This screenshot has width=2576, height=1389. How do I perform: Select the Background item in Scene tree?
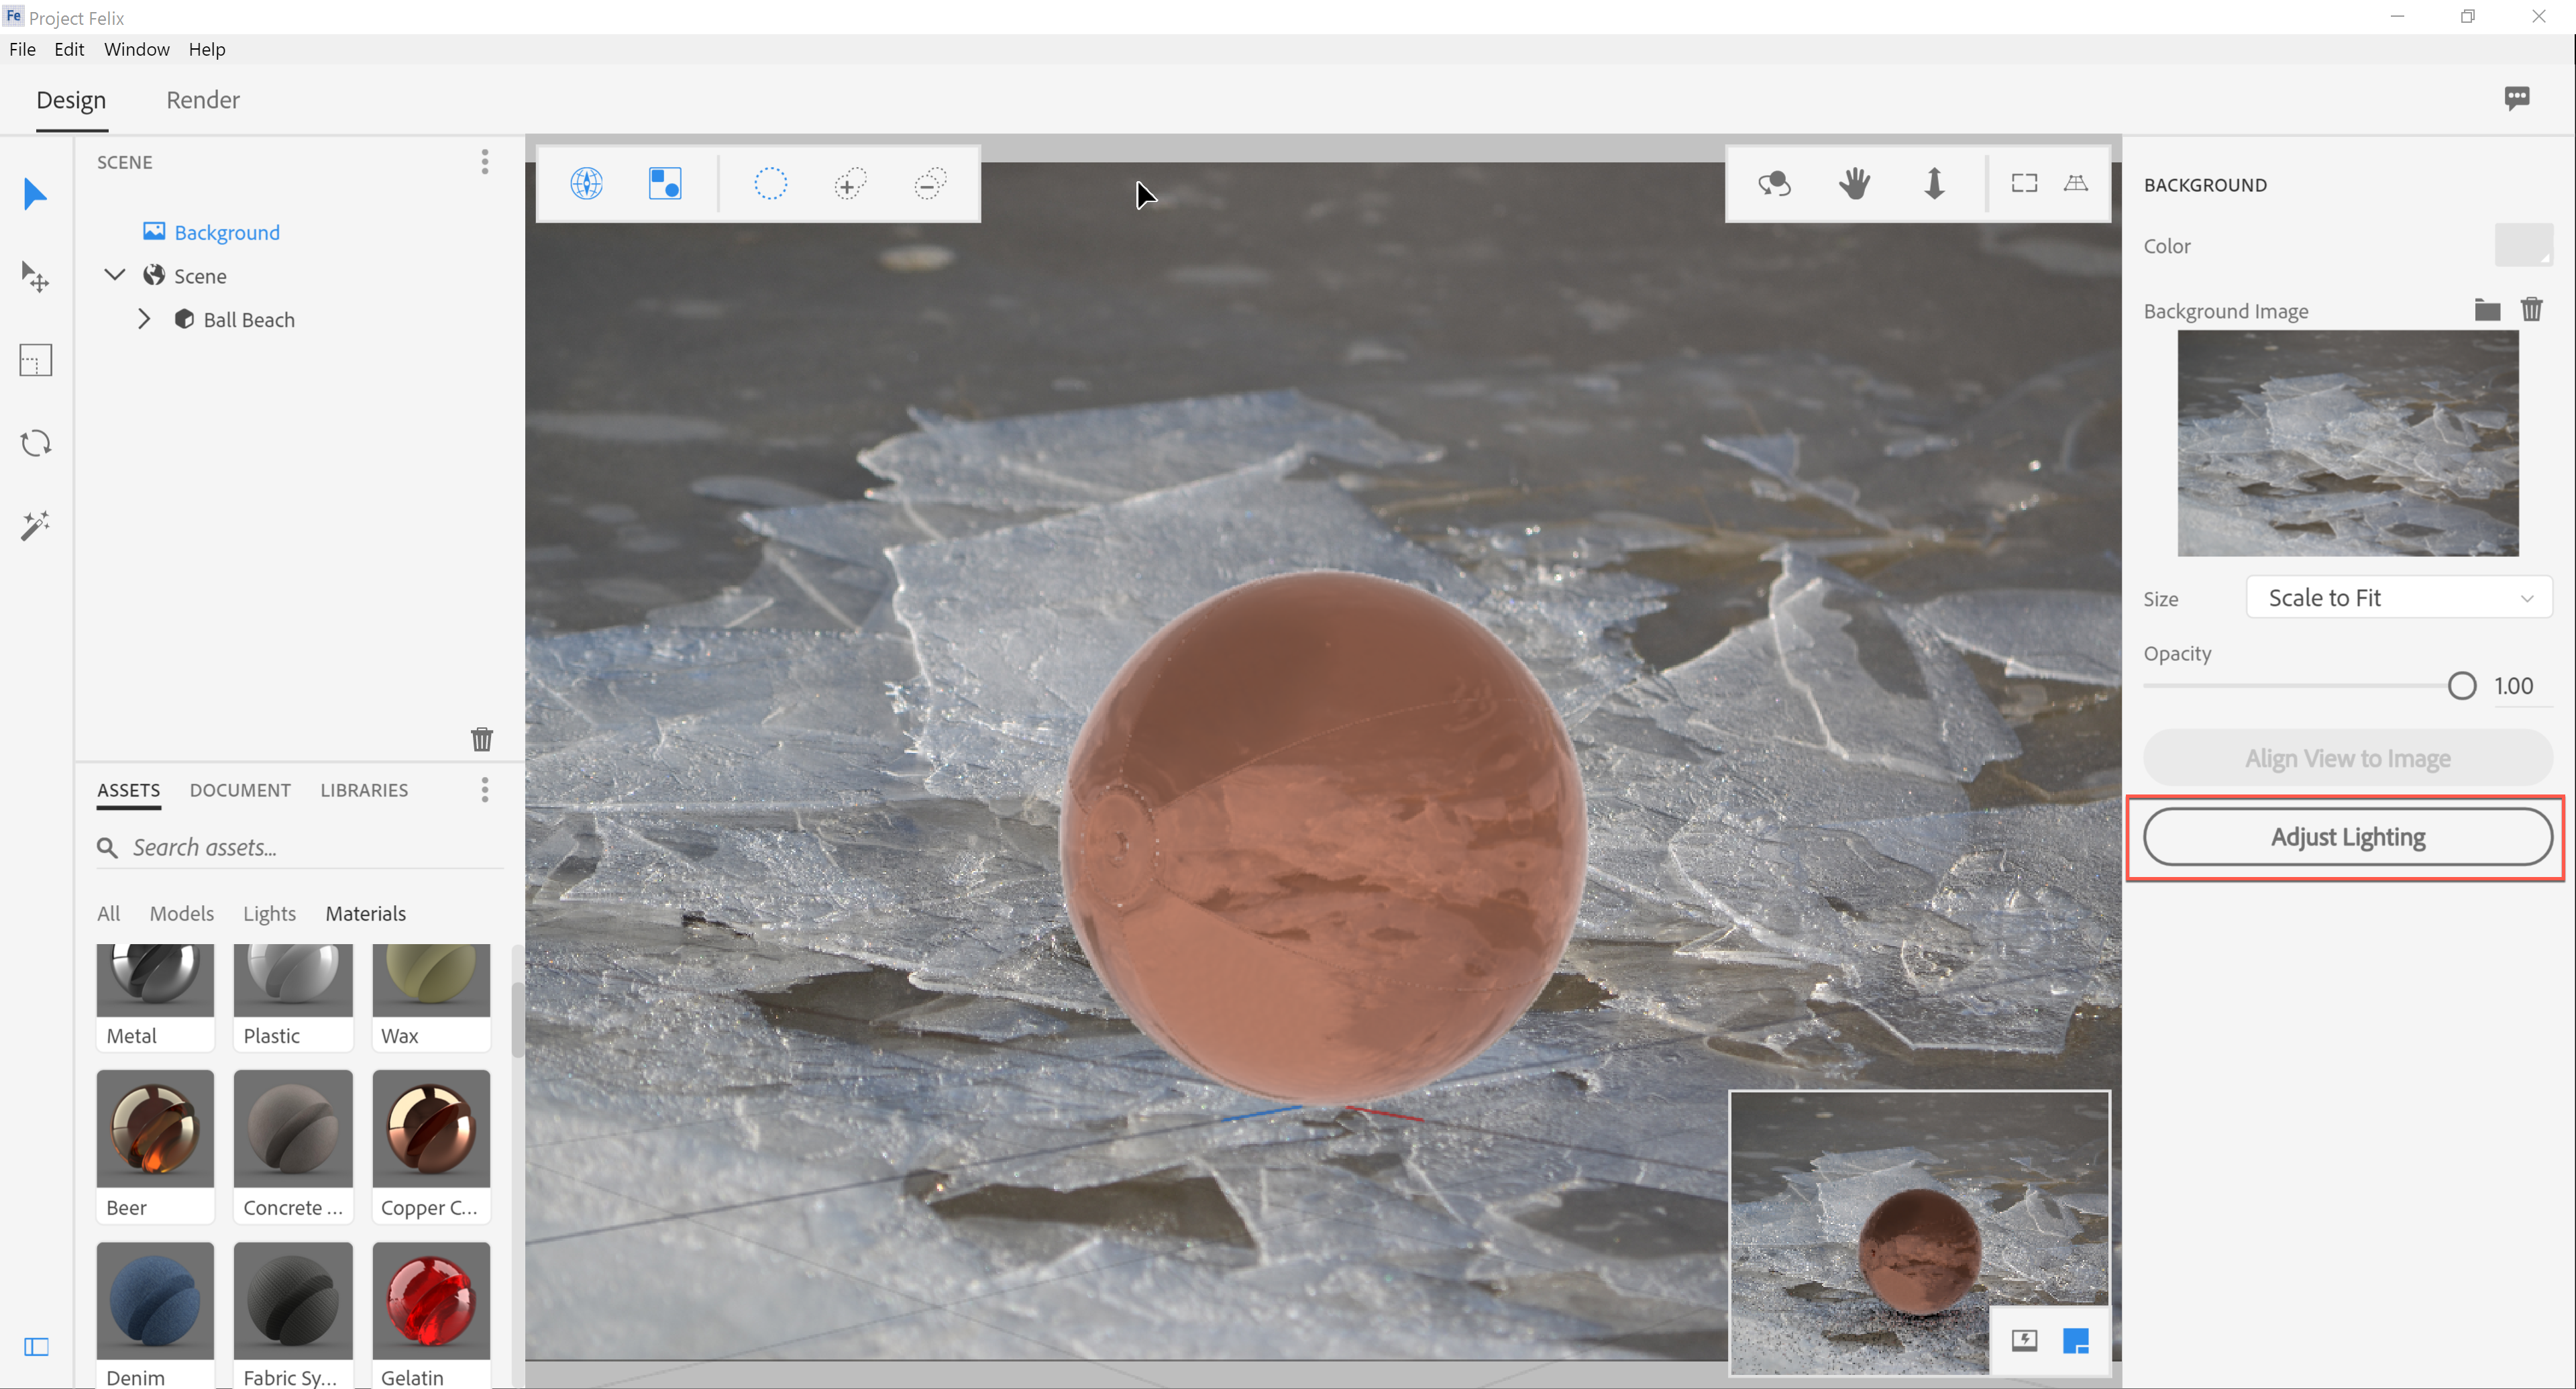coord(227,232)
